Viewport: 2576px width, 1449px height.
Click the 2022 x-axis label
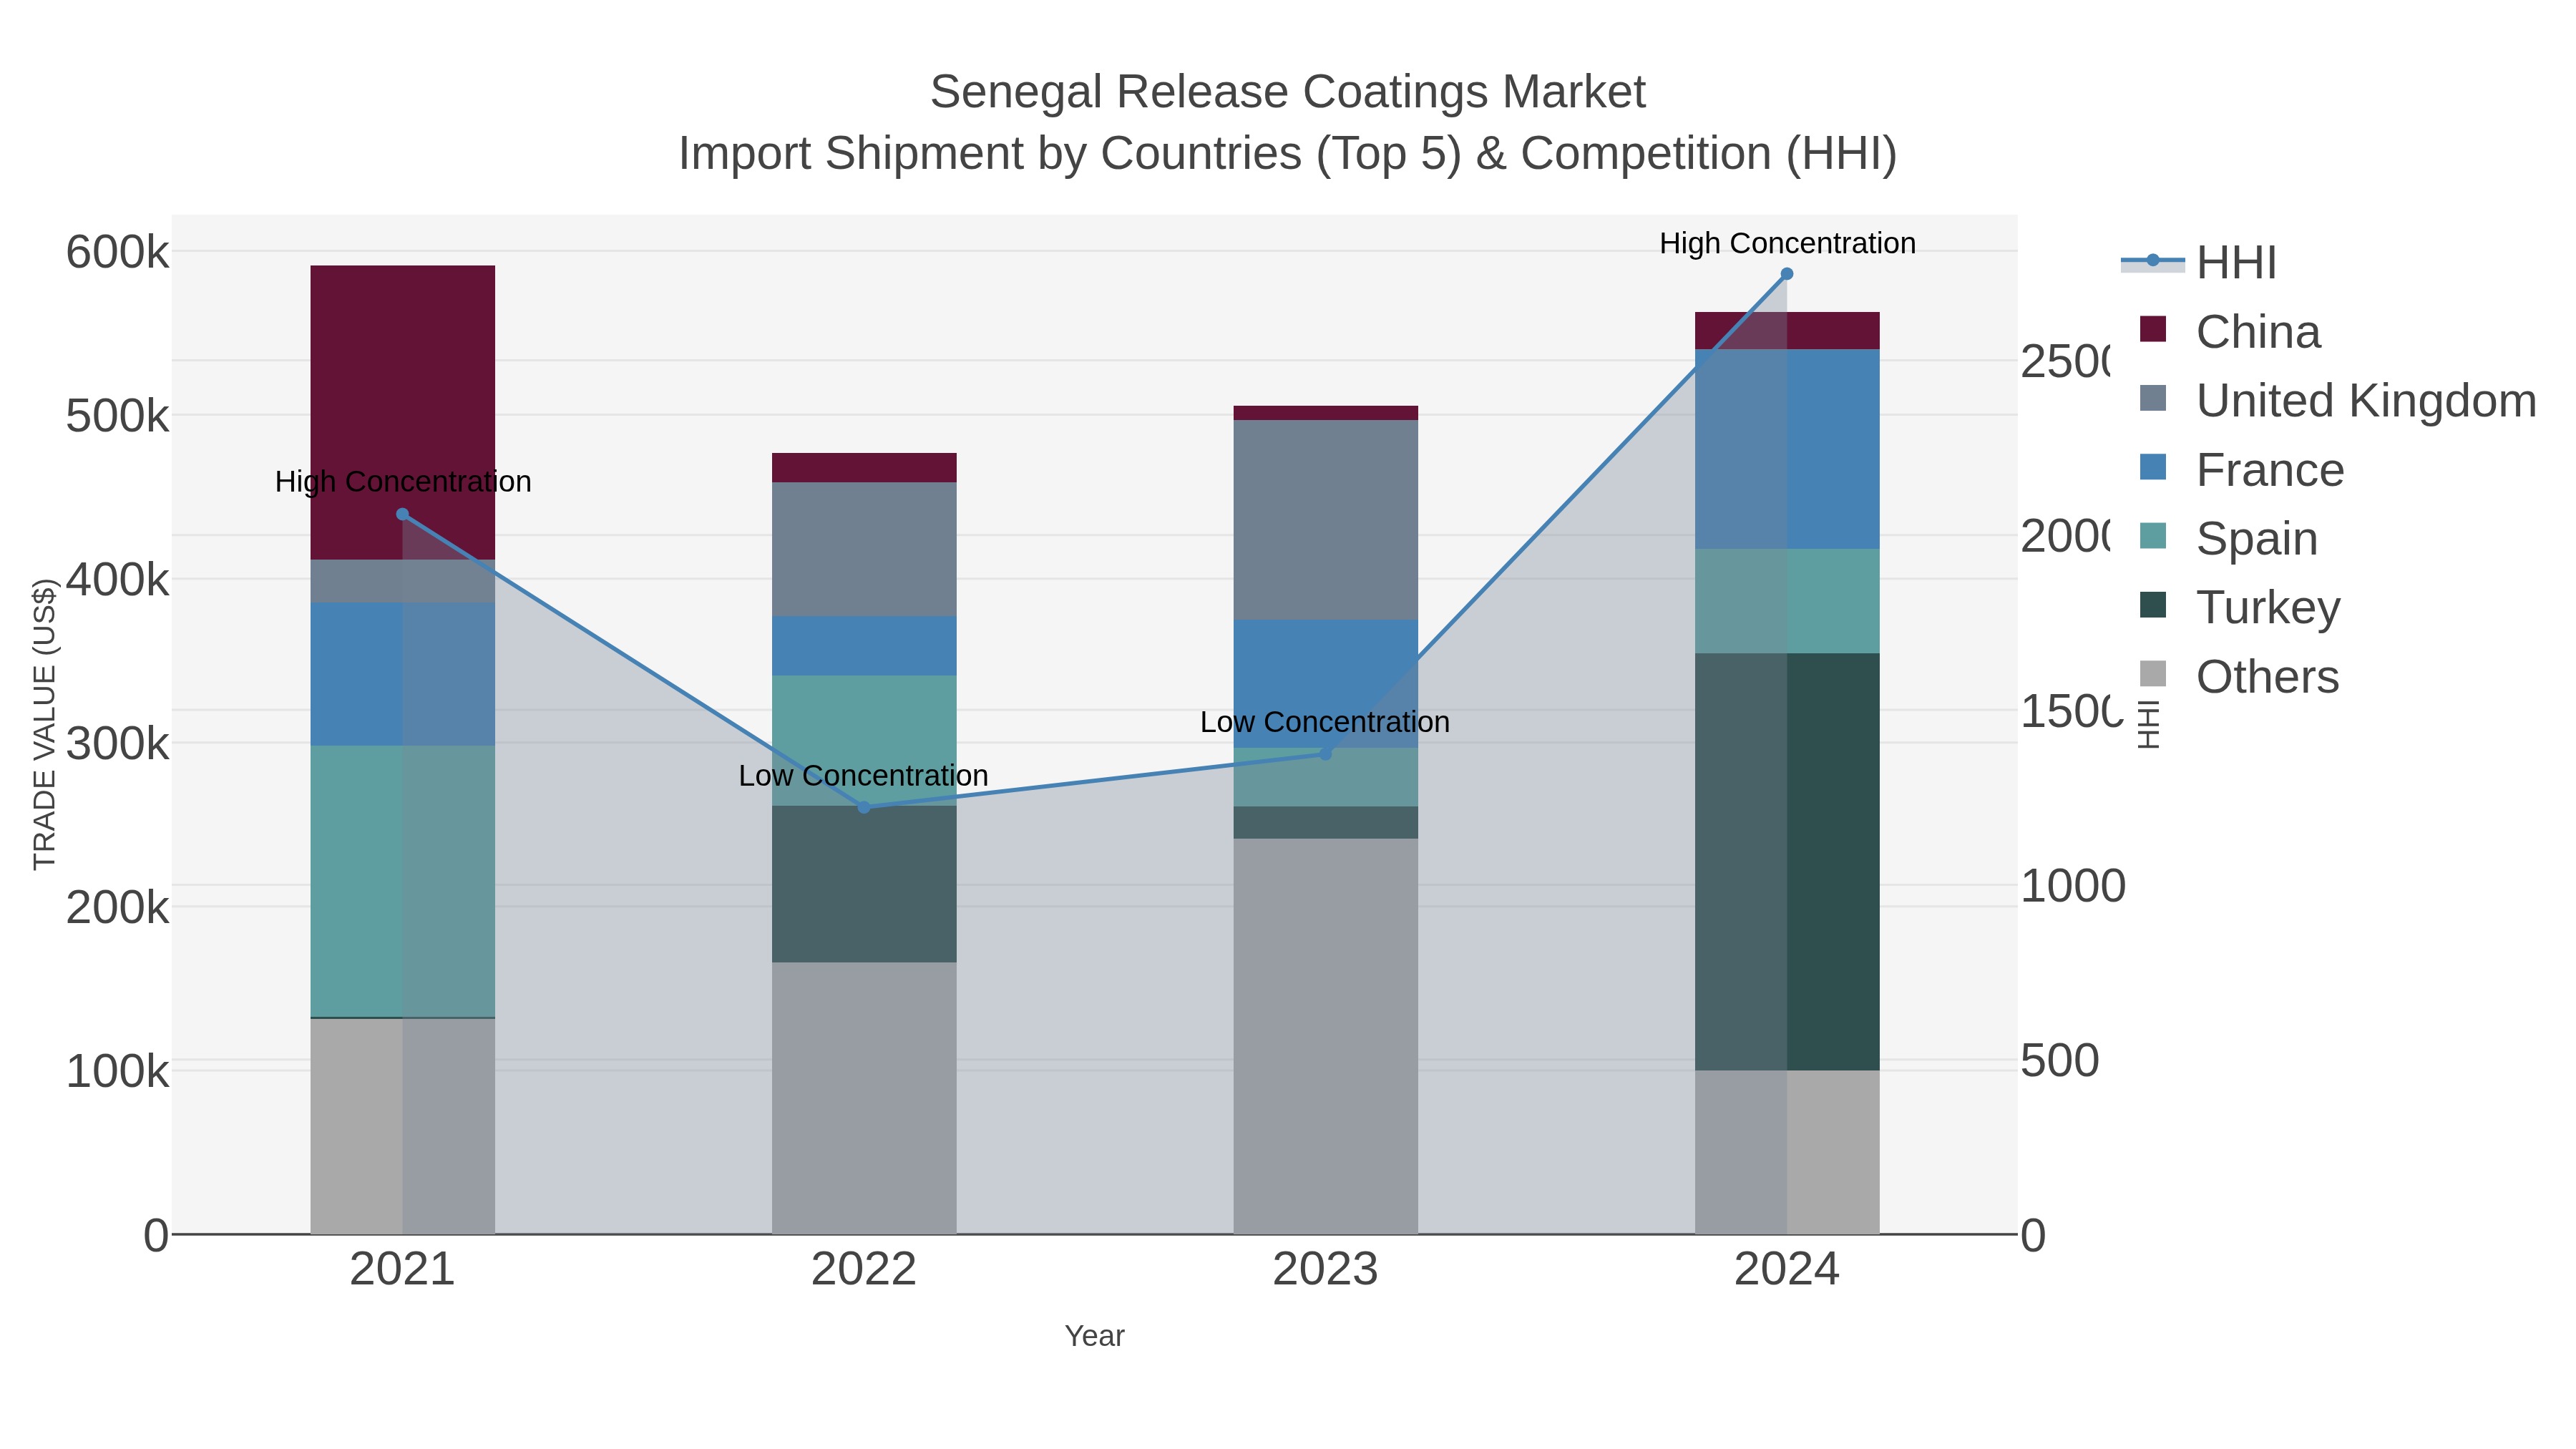864,1269
